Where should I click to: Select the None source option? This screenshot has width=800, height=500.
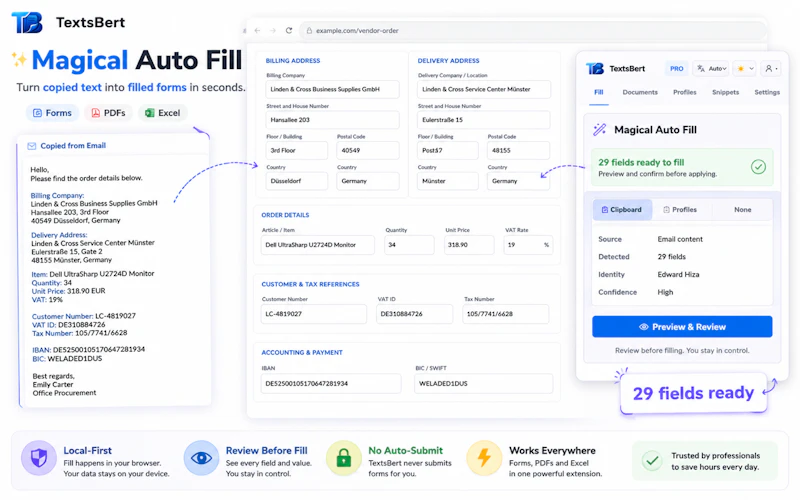click(x=742, y=210)
